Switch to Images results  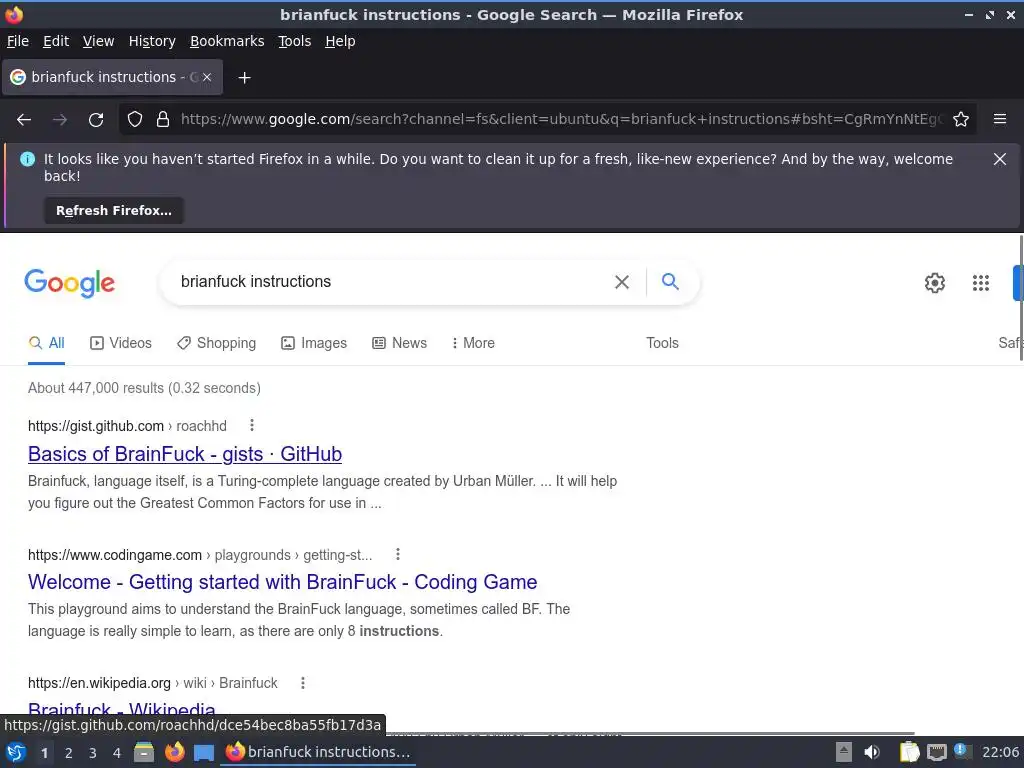pos(314,343)
